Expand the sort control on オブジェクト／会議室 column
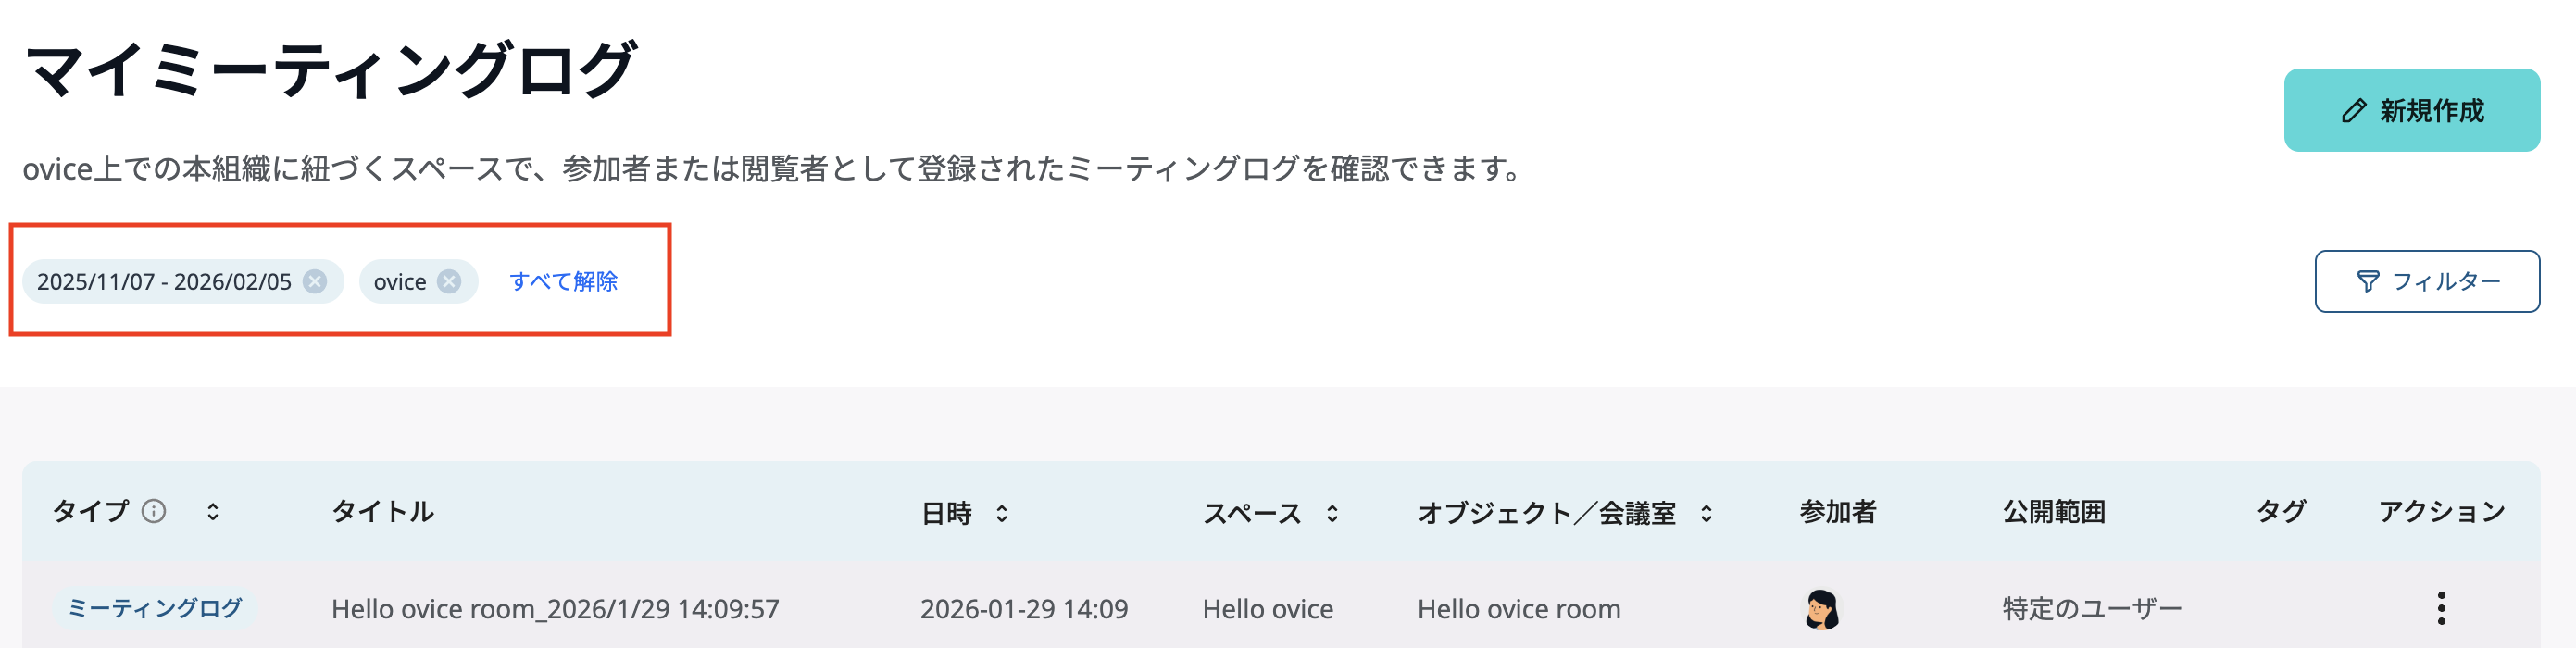 [x=1708, y=512]
